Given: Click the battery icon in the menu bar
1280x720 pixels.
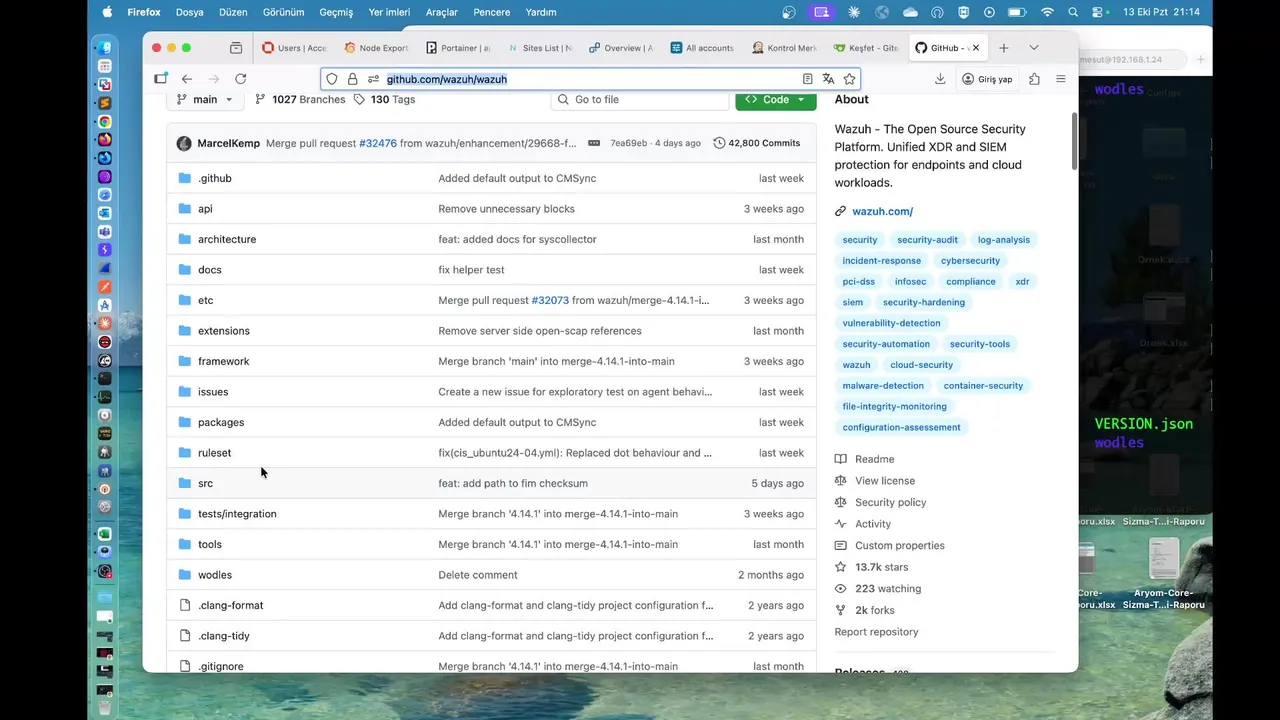Looking at the screenshot, I should [1017, 12].
